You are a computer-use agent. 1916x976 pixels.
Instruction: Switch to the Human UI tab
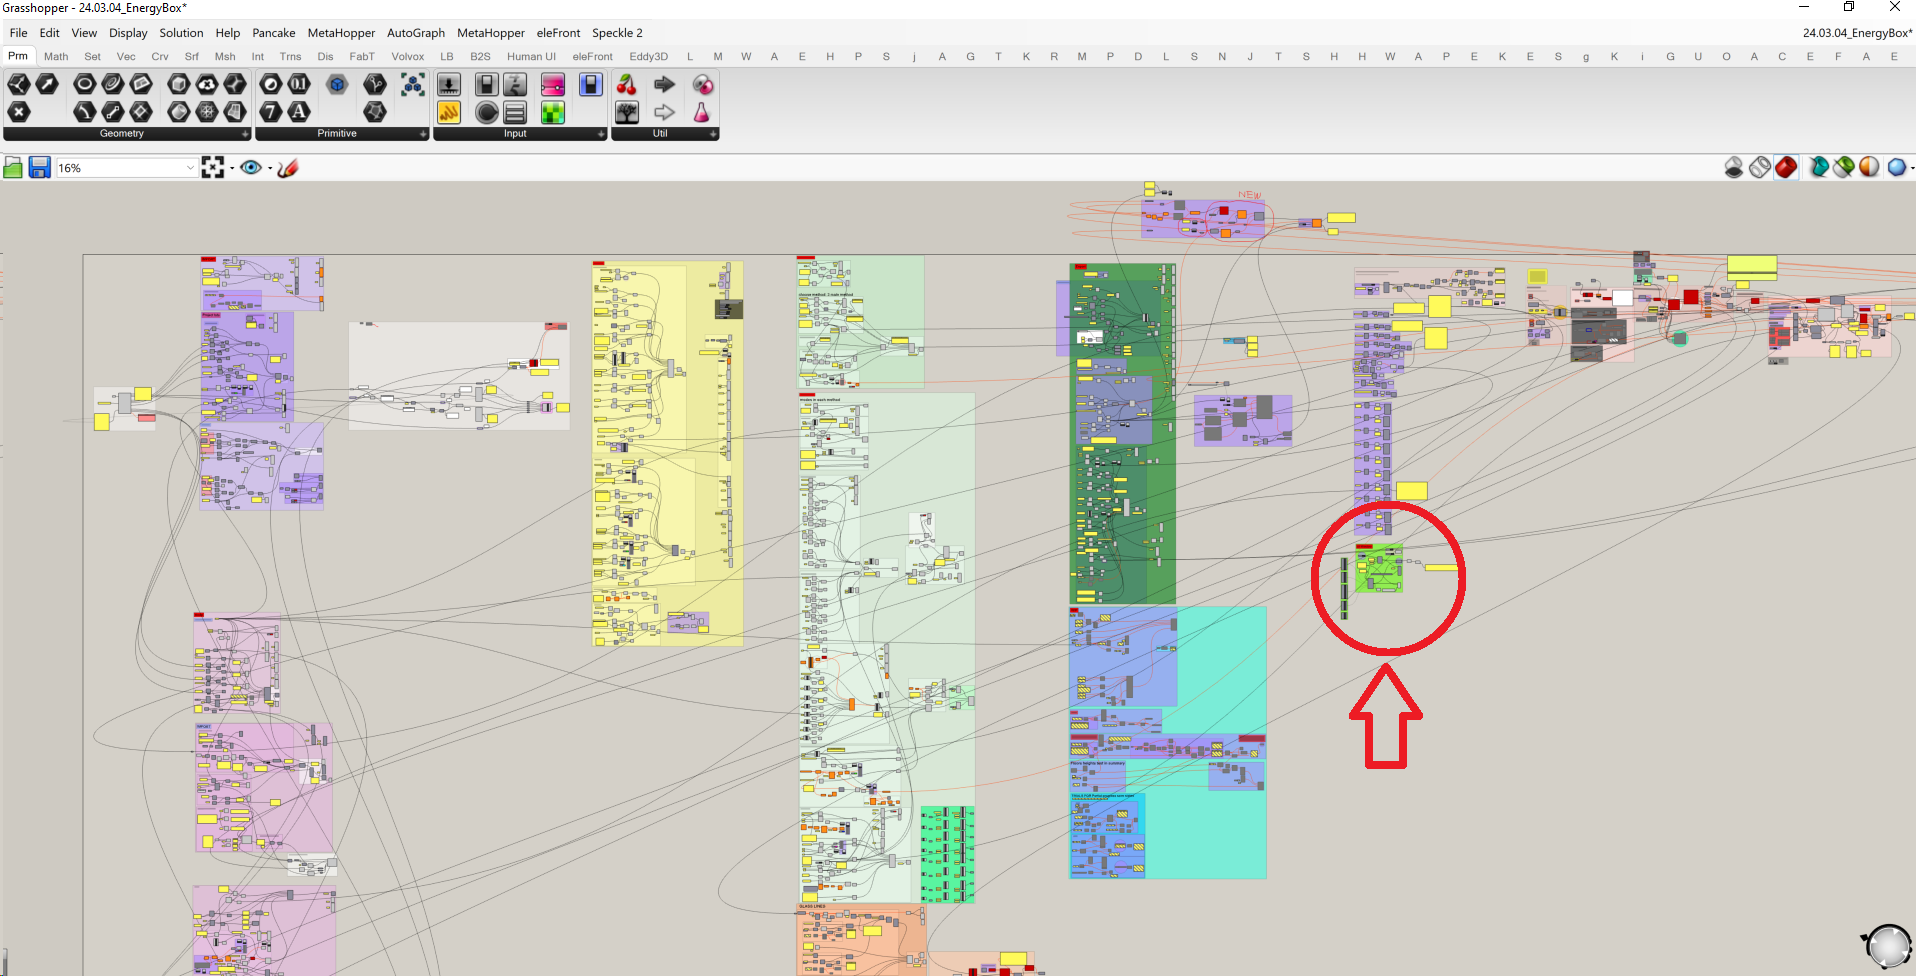pos(531,57)
